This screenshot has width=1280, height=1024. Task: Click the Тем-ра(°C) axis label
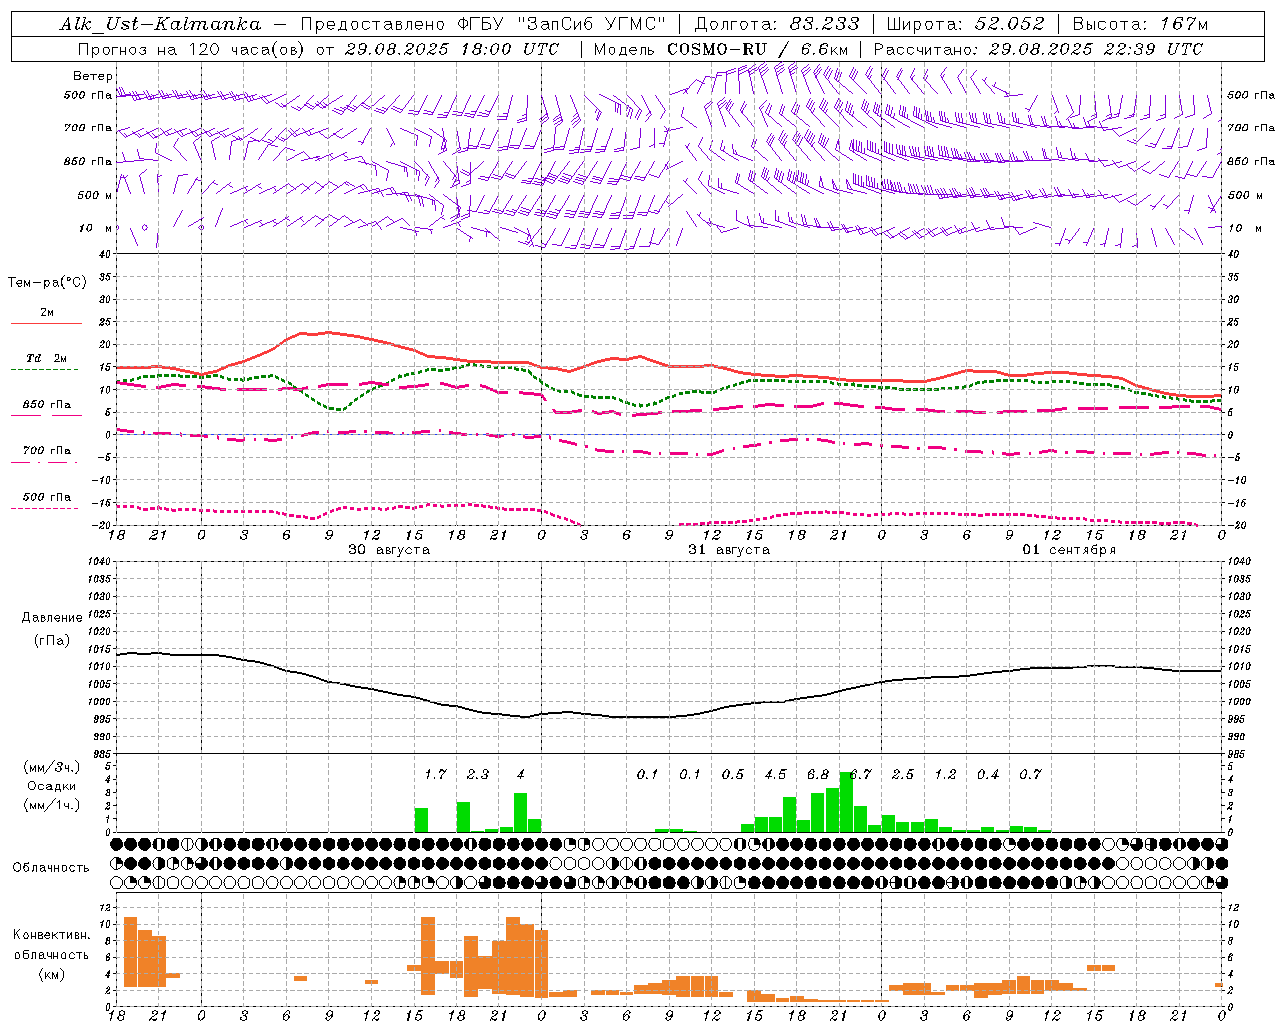click(47, 283)
